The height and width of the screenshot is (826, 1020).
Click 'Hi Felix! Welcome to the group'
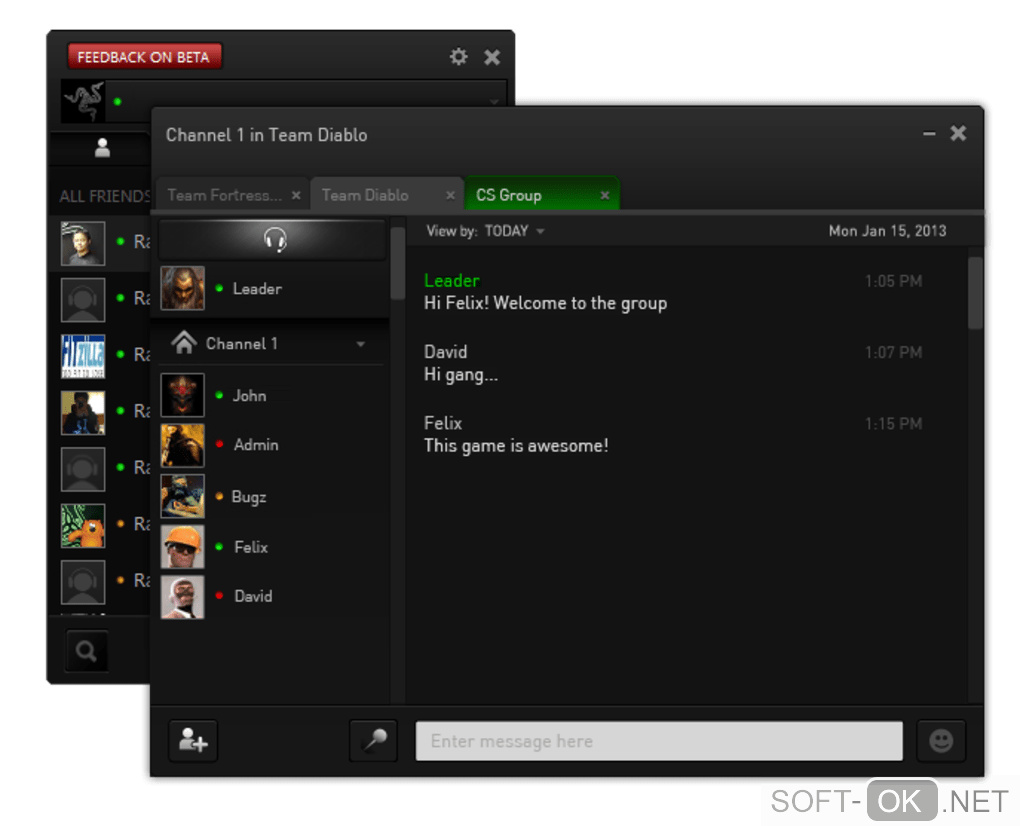pyautogui.click(x=545, y=303)
